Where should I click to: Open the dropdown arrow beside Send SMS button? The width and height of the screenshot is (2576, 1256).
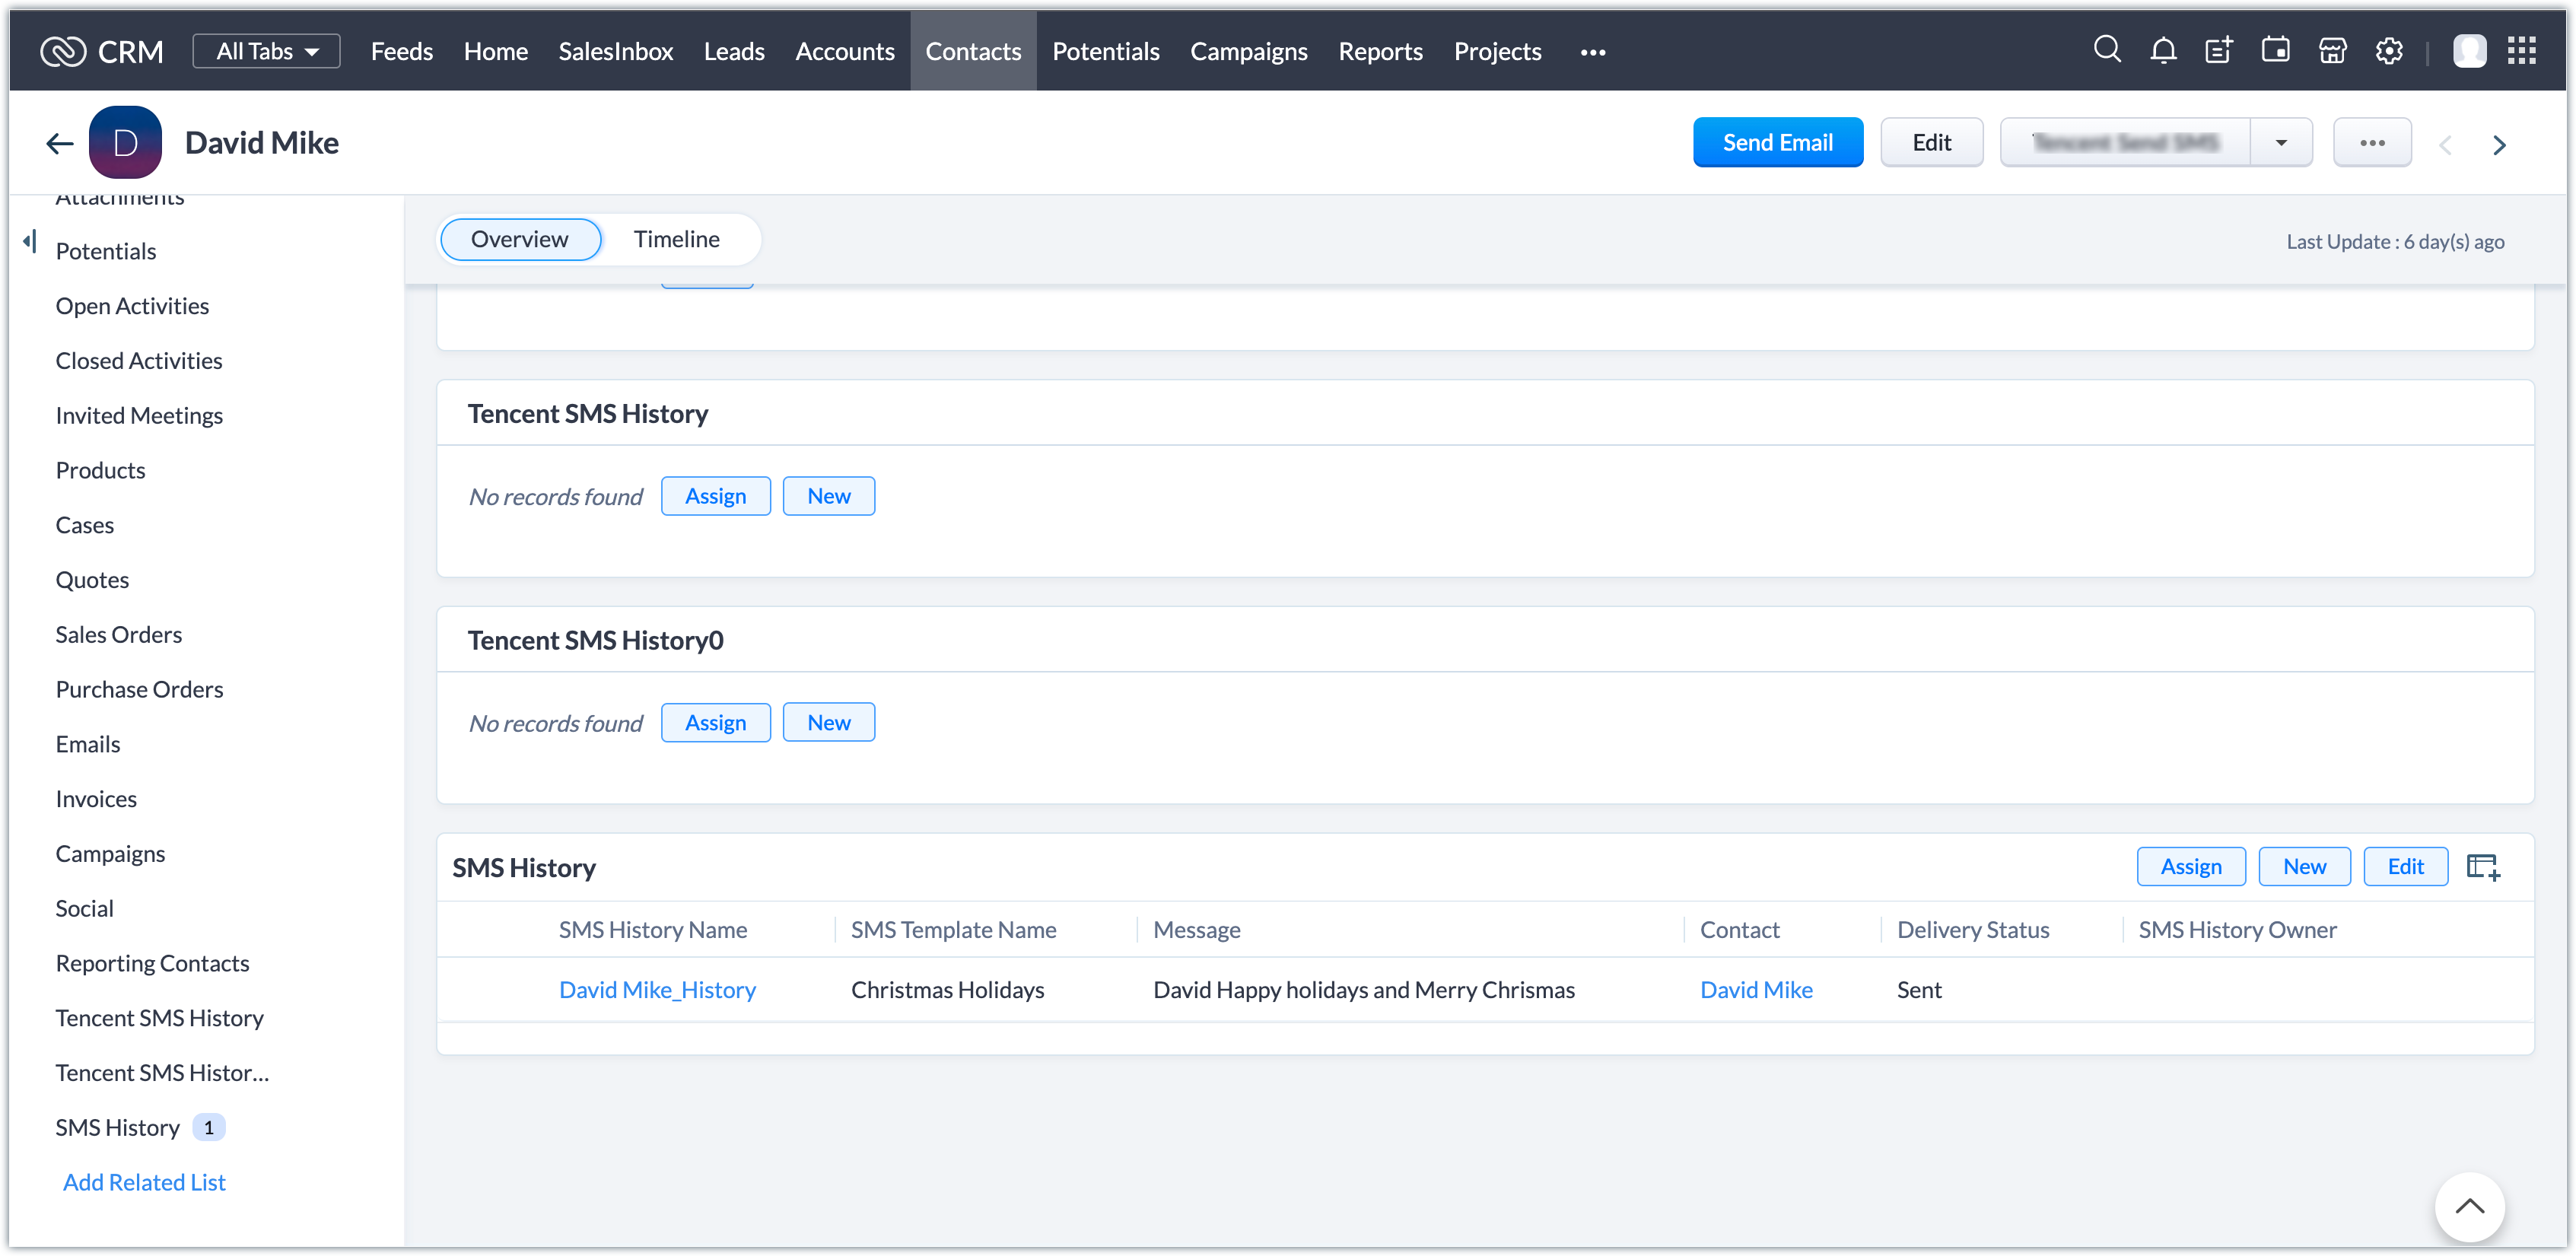coord(2281,143)
